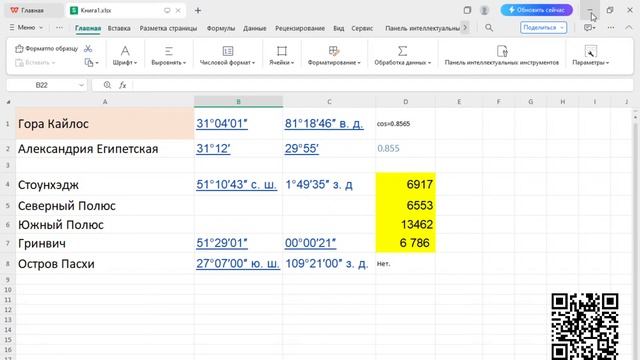Image resolution: width=640 pixels, height=360 pixels.
Task: Close the Книга1.xlsx tab
Action: click(178, 11)
